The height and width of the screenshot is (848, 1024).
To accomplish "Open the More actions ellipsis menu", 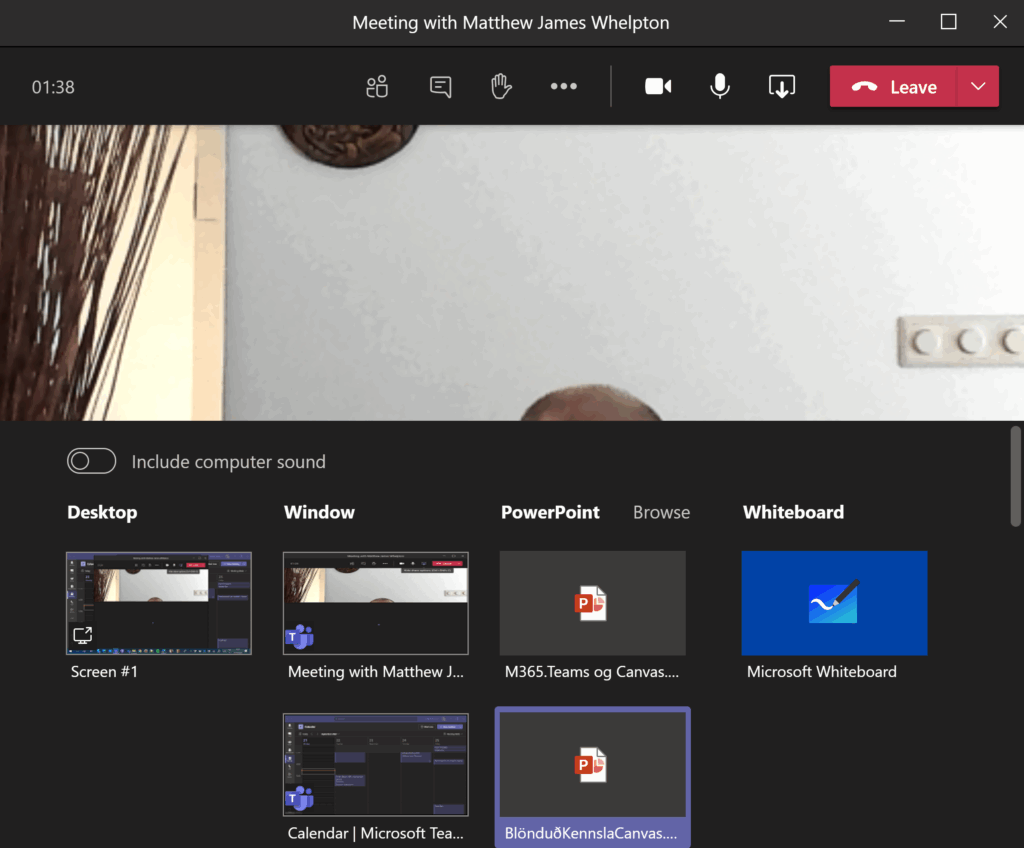I will pos(564,87).
